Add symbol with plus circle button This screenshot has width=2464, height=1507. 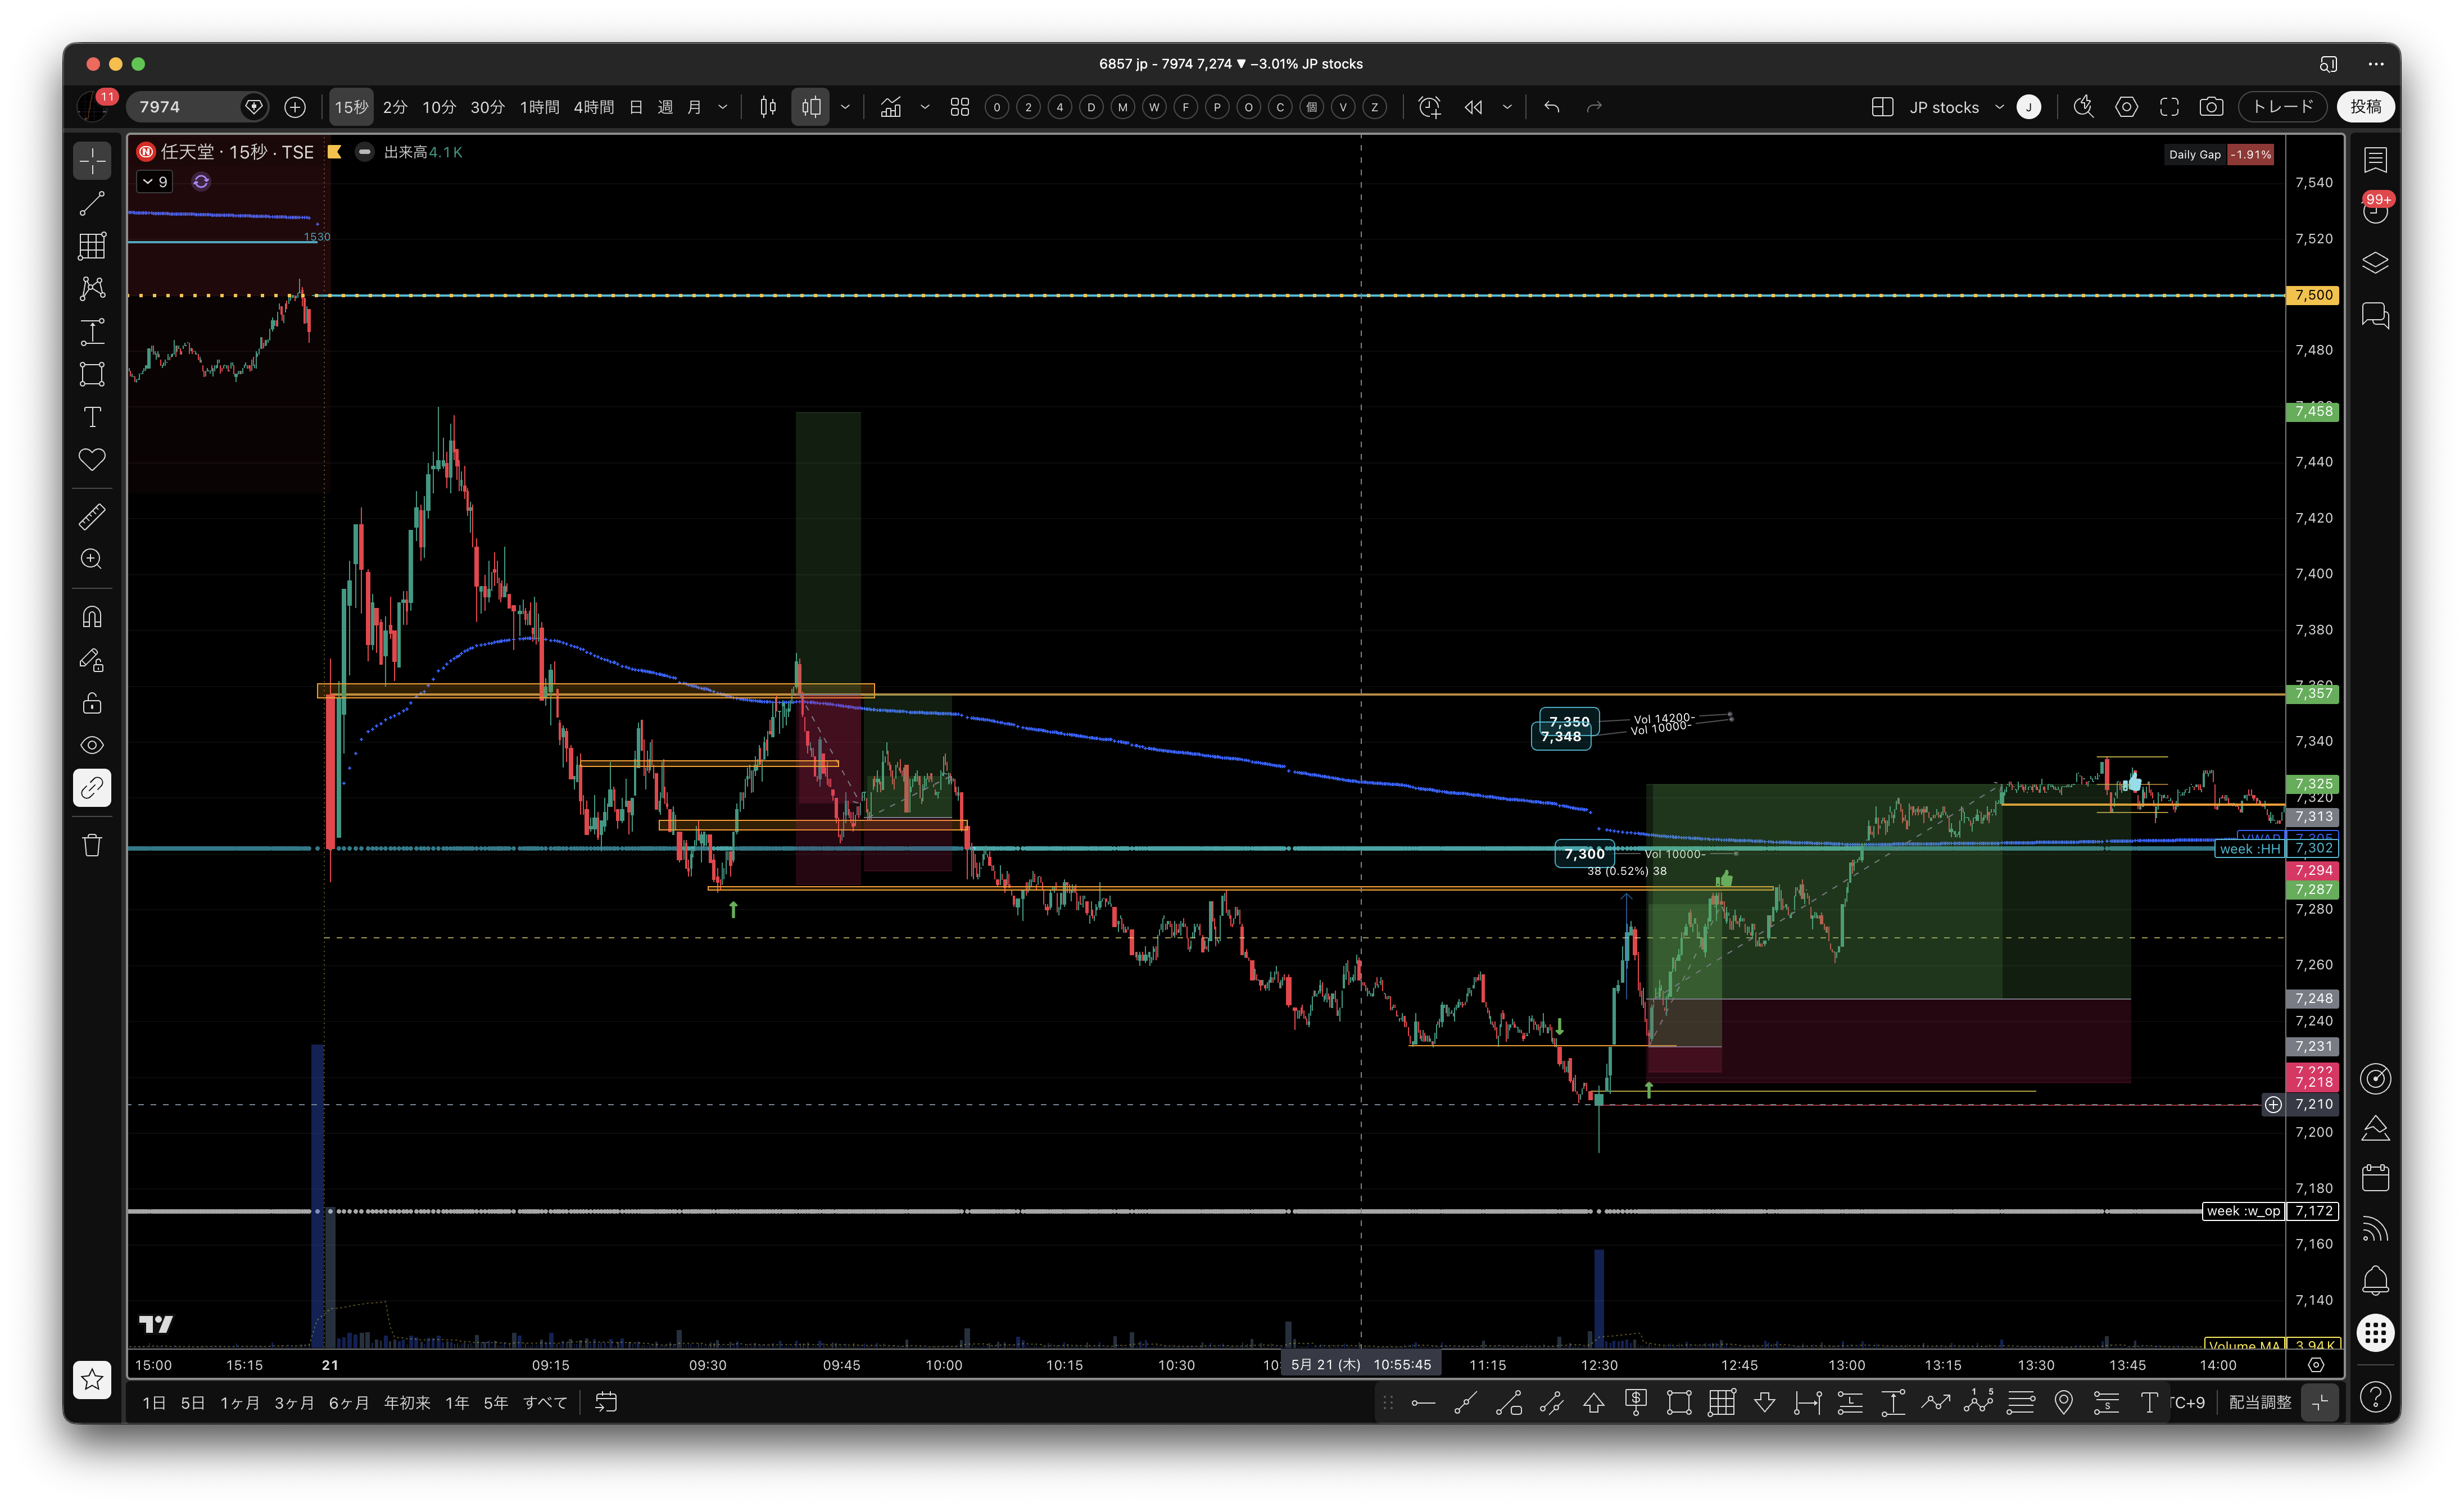click(x=295, y=107)
